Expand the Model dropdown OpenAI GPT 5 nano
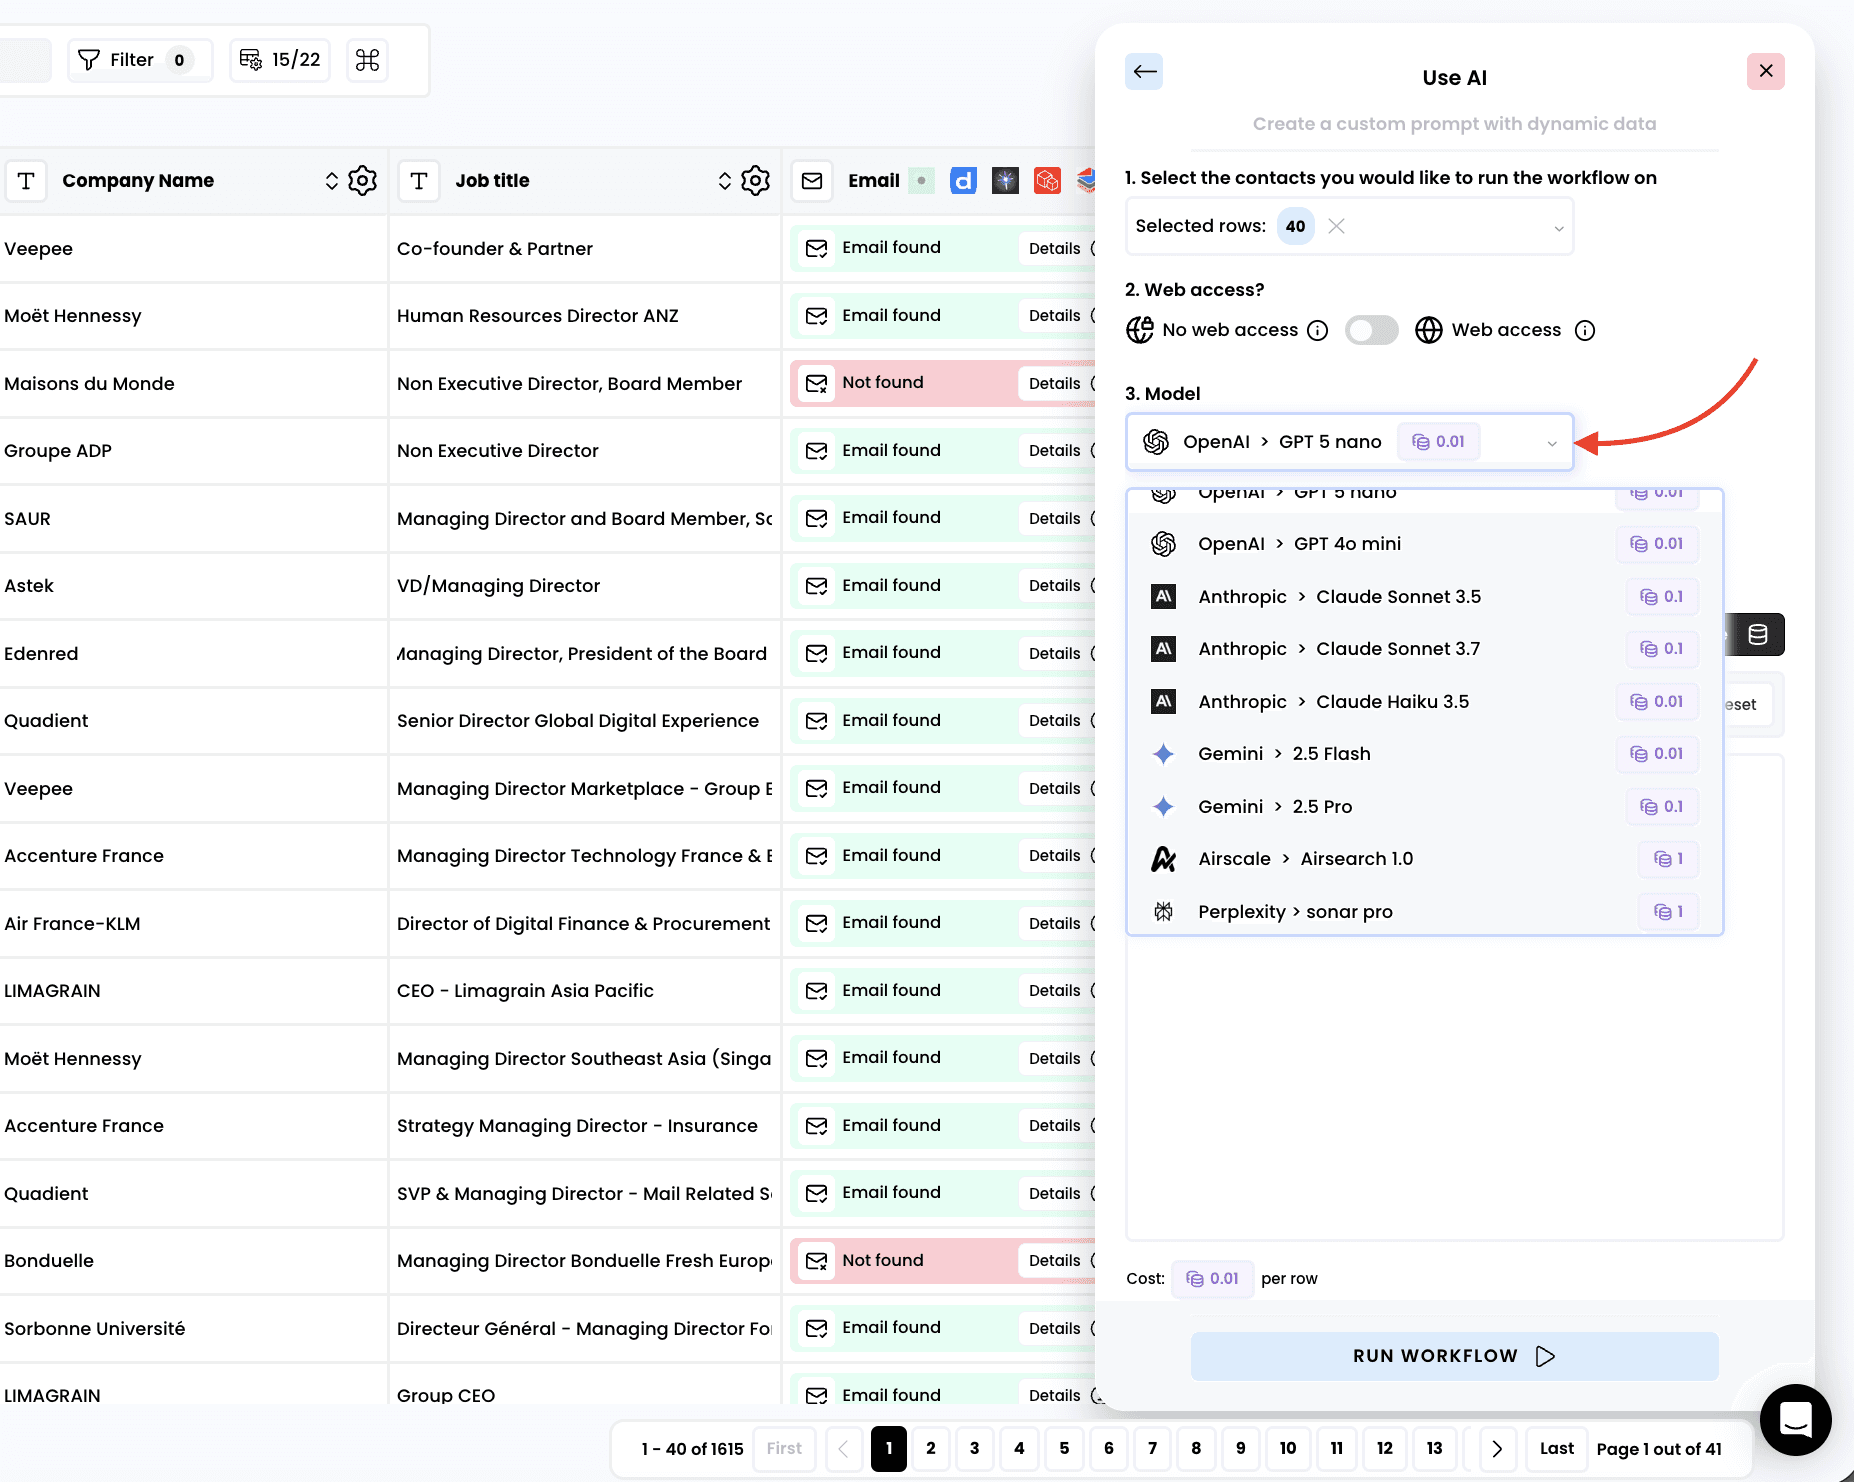1854x1482 pixels. 1349,442
